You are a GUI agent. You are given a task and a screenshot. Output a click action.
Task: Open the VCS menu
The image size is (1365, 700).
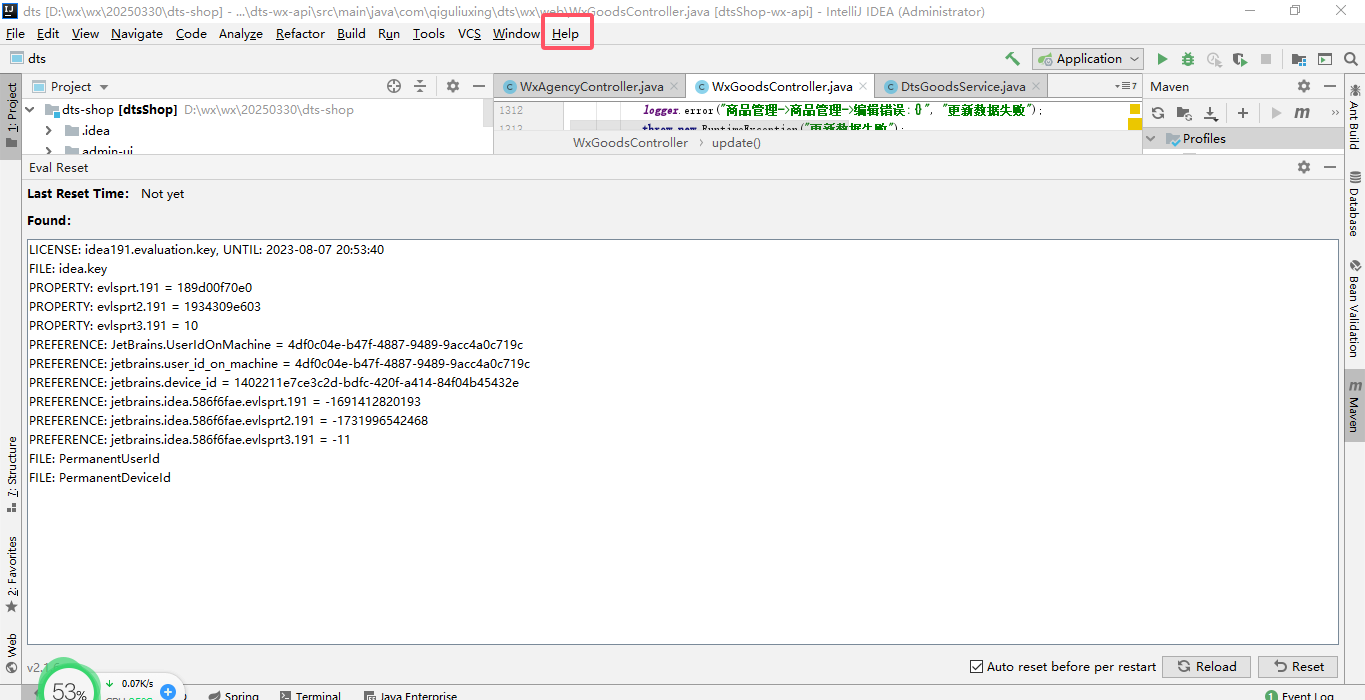[x=469, y=33]
